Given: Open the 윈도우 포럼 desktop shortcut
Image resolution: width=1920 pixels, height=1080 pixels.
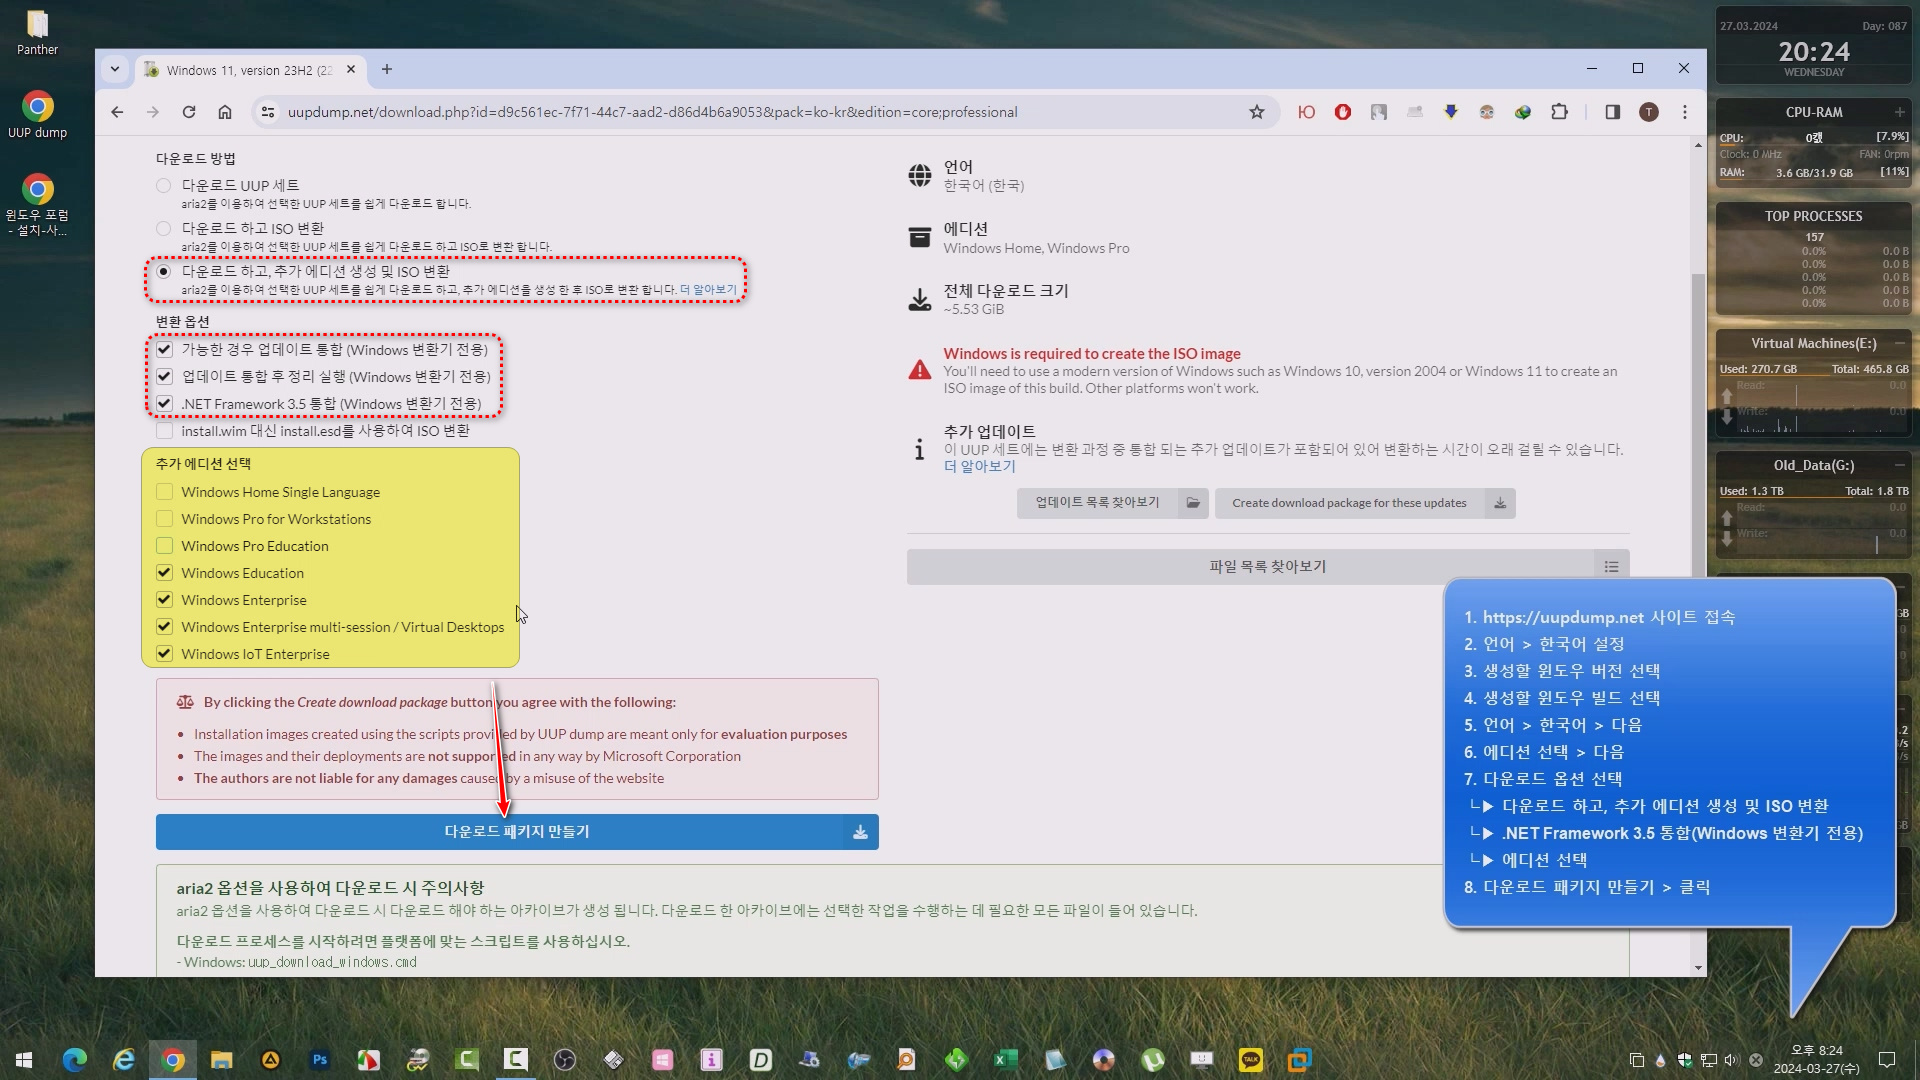Looking at the screenshot, I should coord(37,205).
